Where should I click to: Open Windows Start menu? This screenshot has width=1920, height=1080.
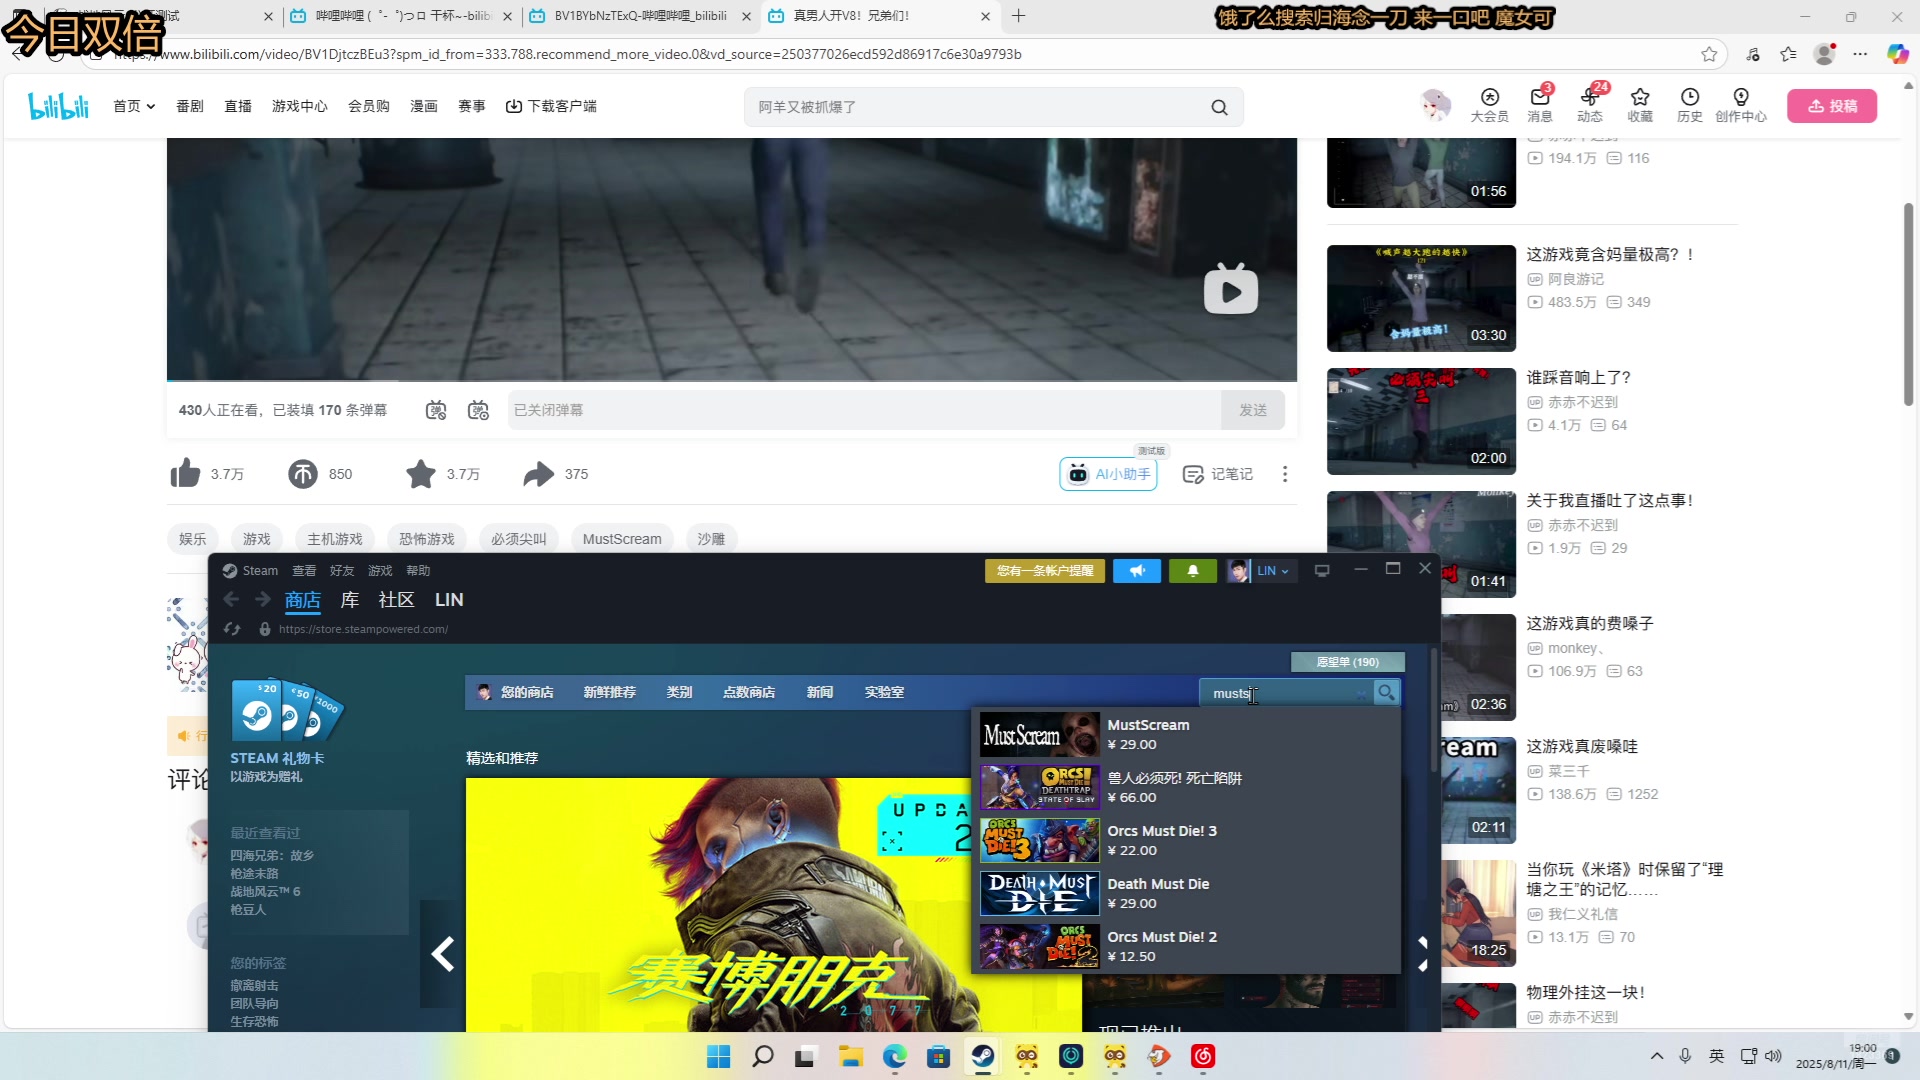[718, 1056]
